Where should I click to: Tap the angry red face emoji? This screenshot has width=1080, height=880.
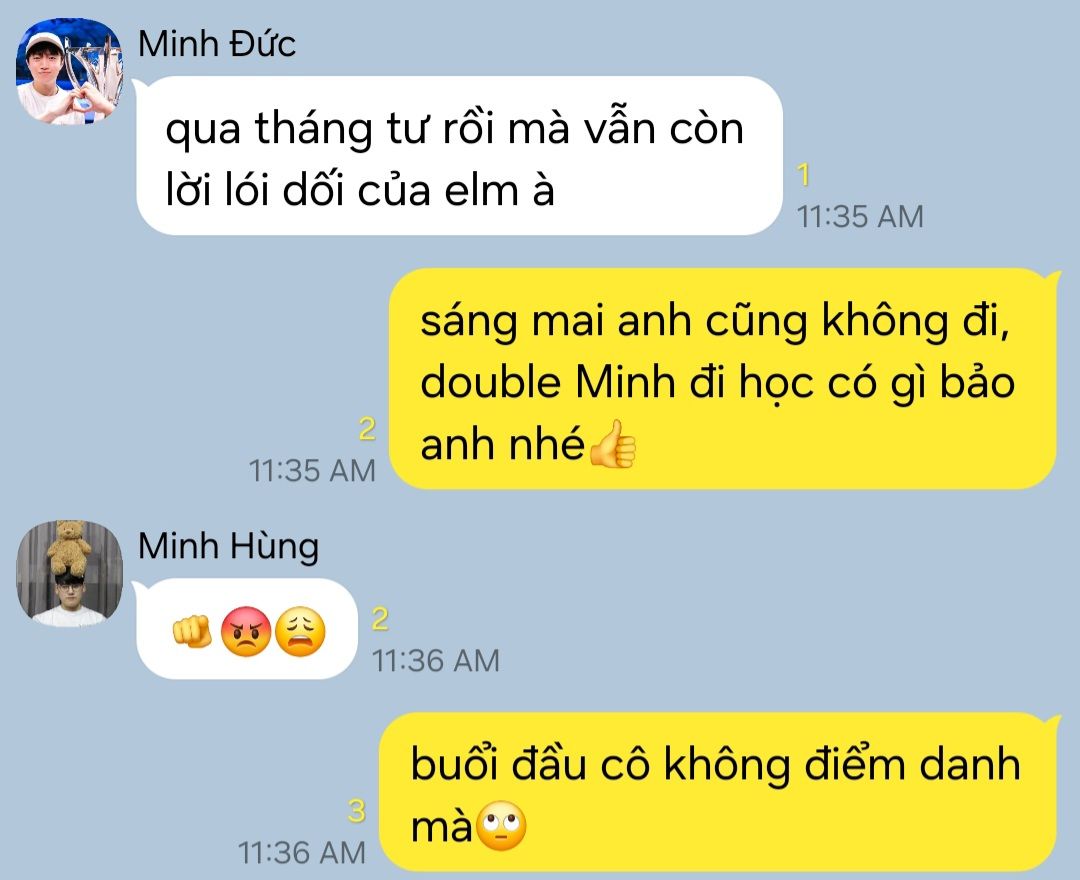point(246,631)
